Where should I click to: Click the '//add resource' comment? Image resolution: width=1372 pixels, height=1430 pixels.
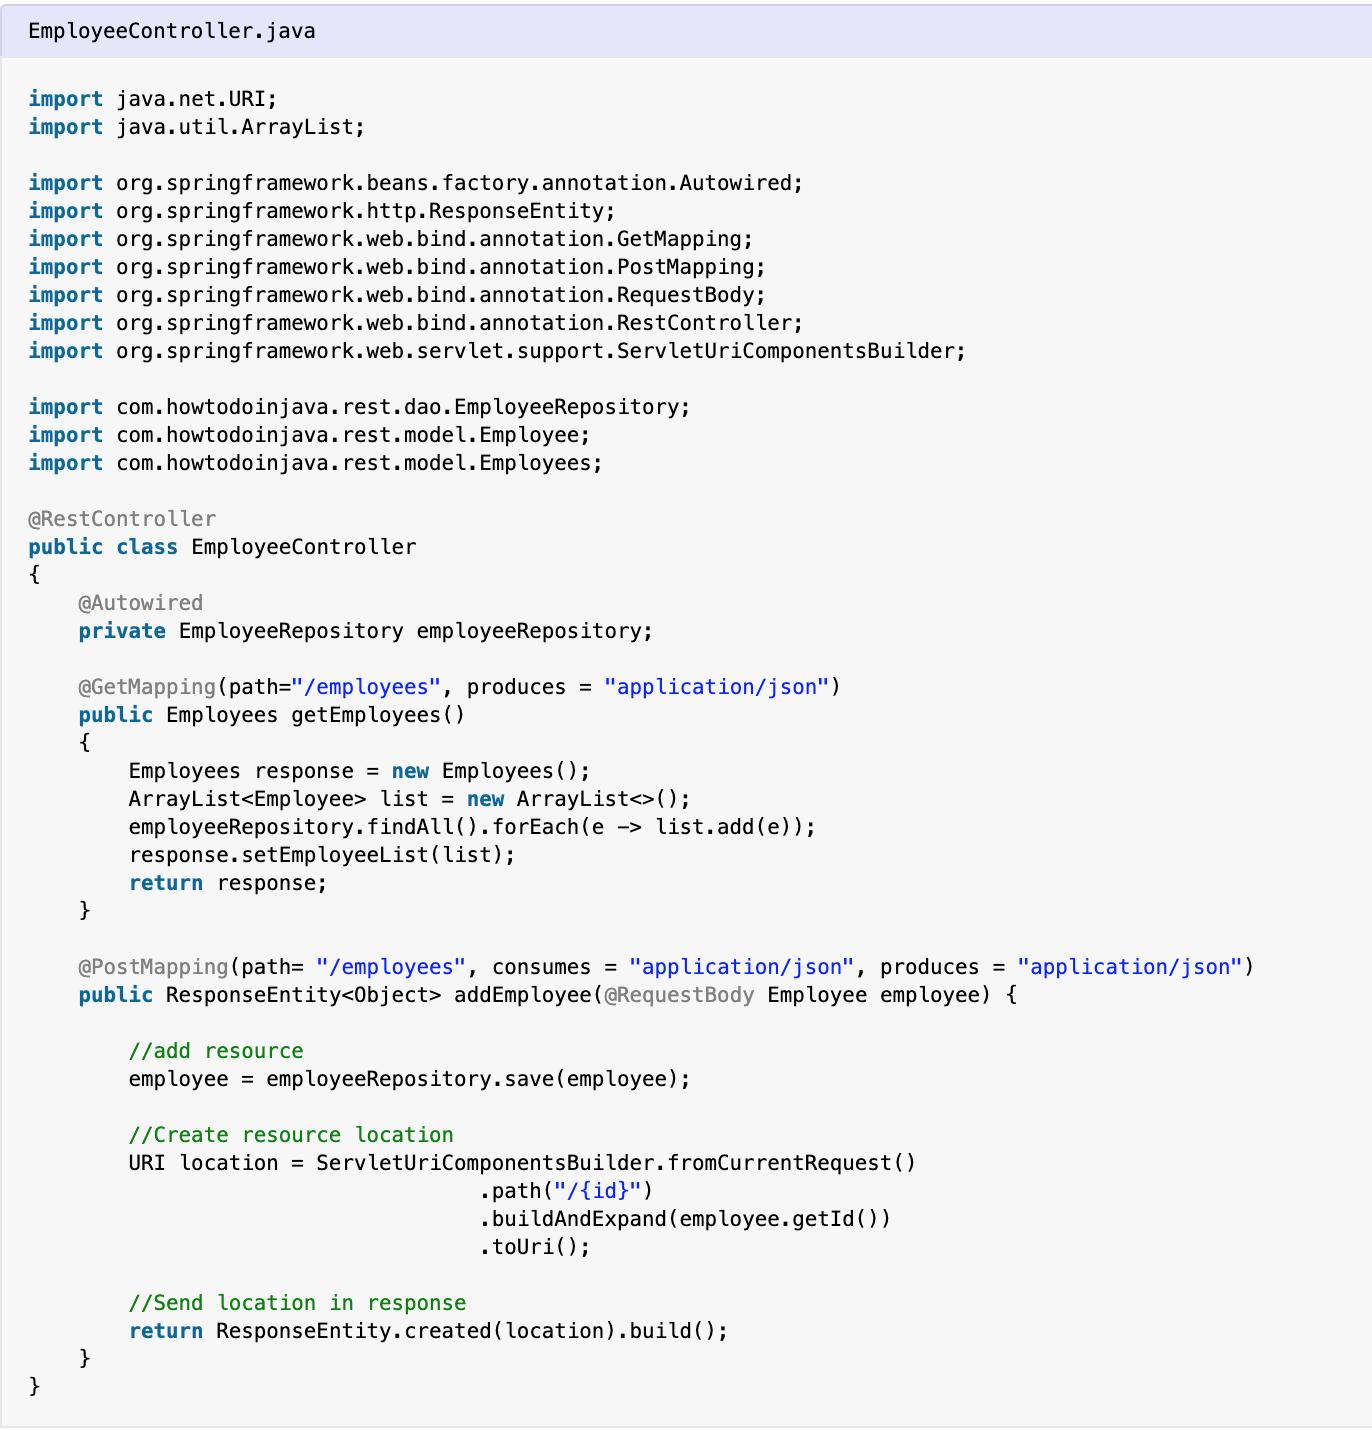pos(216,1051)
